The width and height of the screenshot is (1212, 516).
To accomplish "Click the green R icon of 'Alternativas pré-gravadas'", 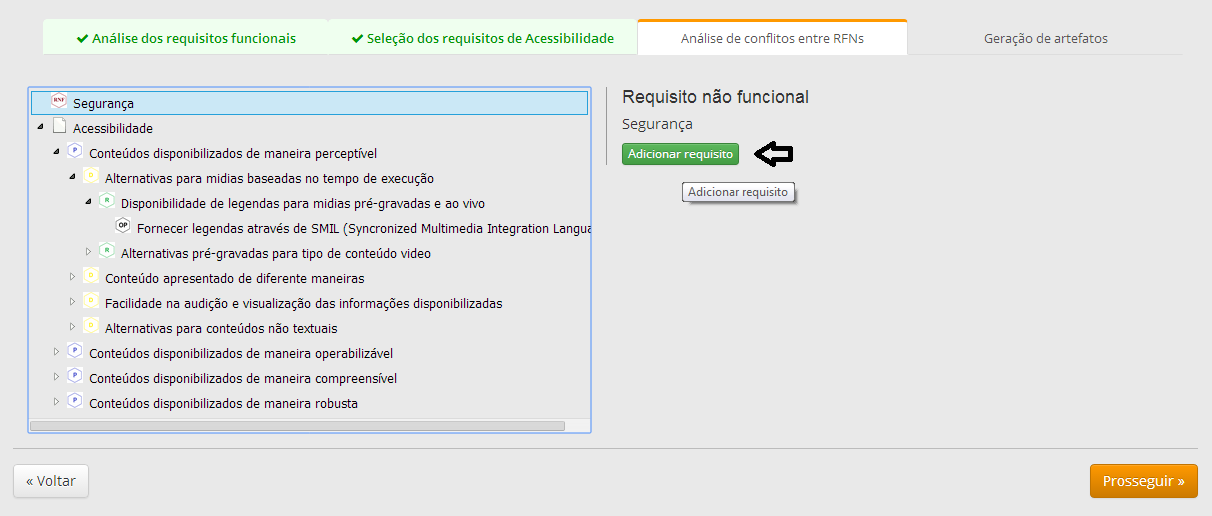I will click(106, 251).
